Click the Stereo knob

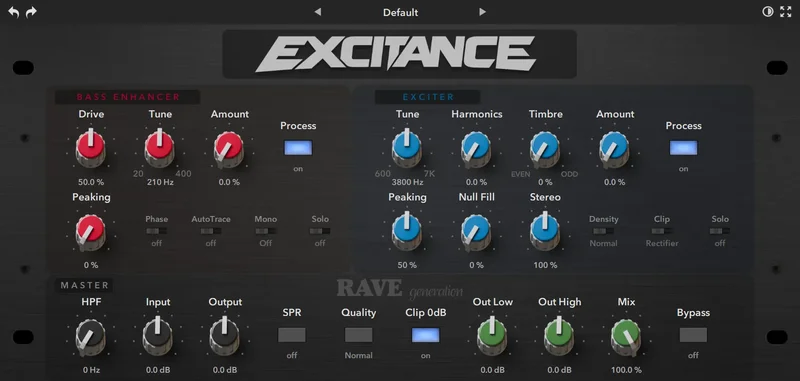coord(545,232)
